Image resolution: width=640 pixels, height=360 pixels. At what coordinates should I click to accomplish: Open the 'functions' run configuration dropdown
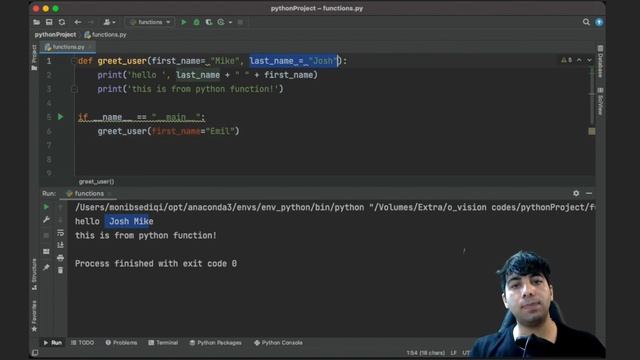pos(150,22)
